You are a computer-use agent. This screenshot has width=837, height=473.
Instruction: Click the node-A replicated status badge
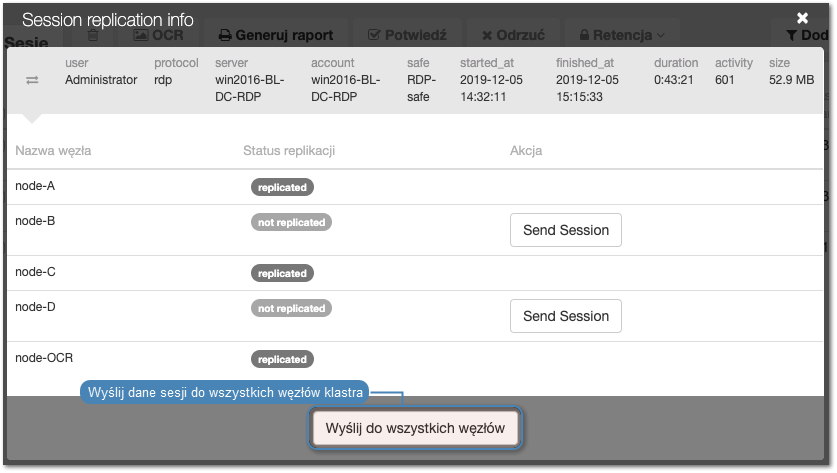tap(282, 187)
